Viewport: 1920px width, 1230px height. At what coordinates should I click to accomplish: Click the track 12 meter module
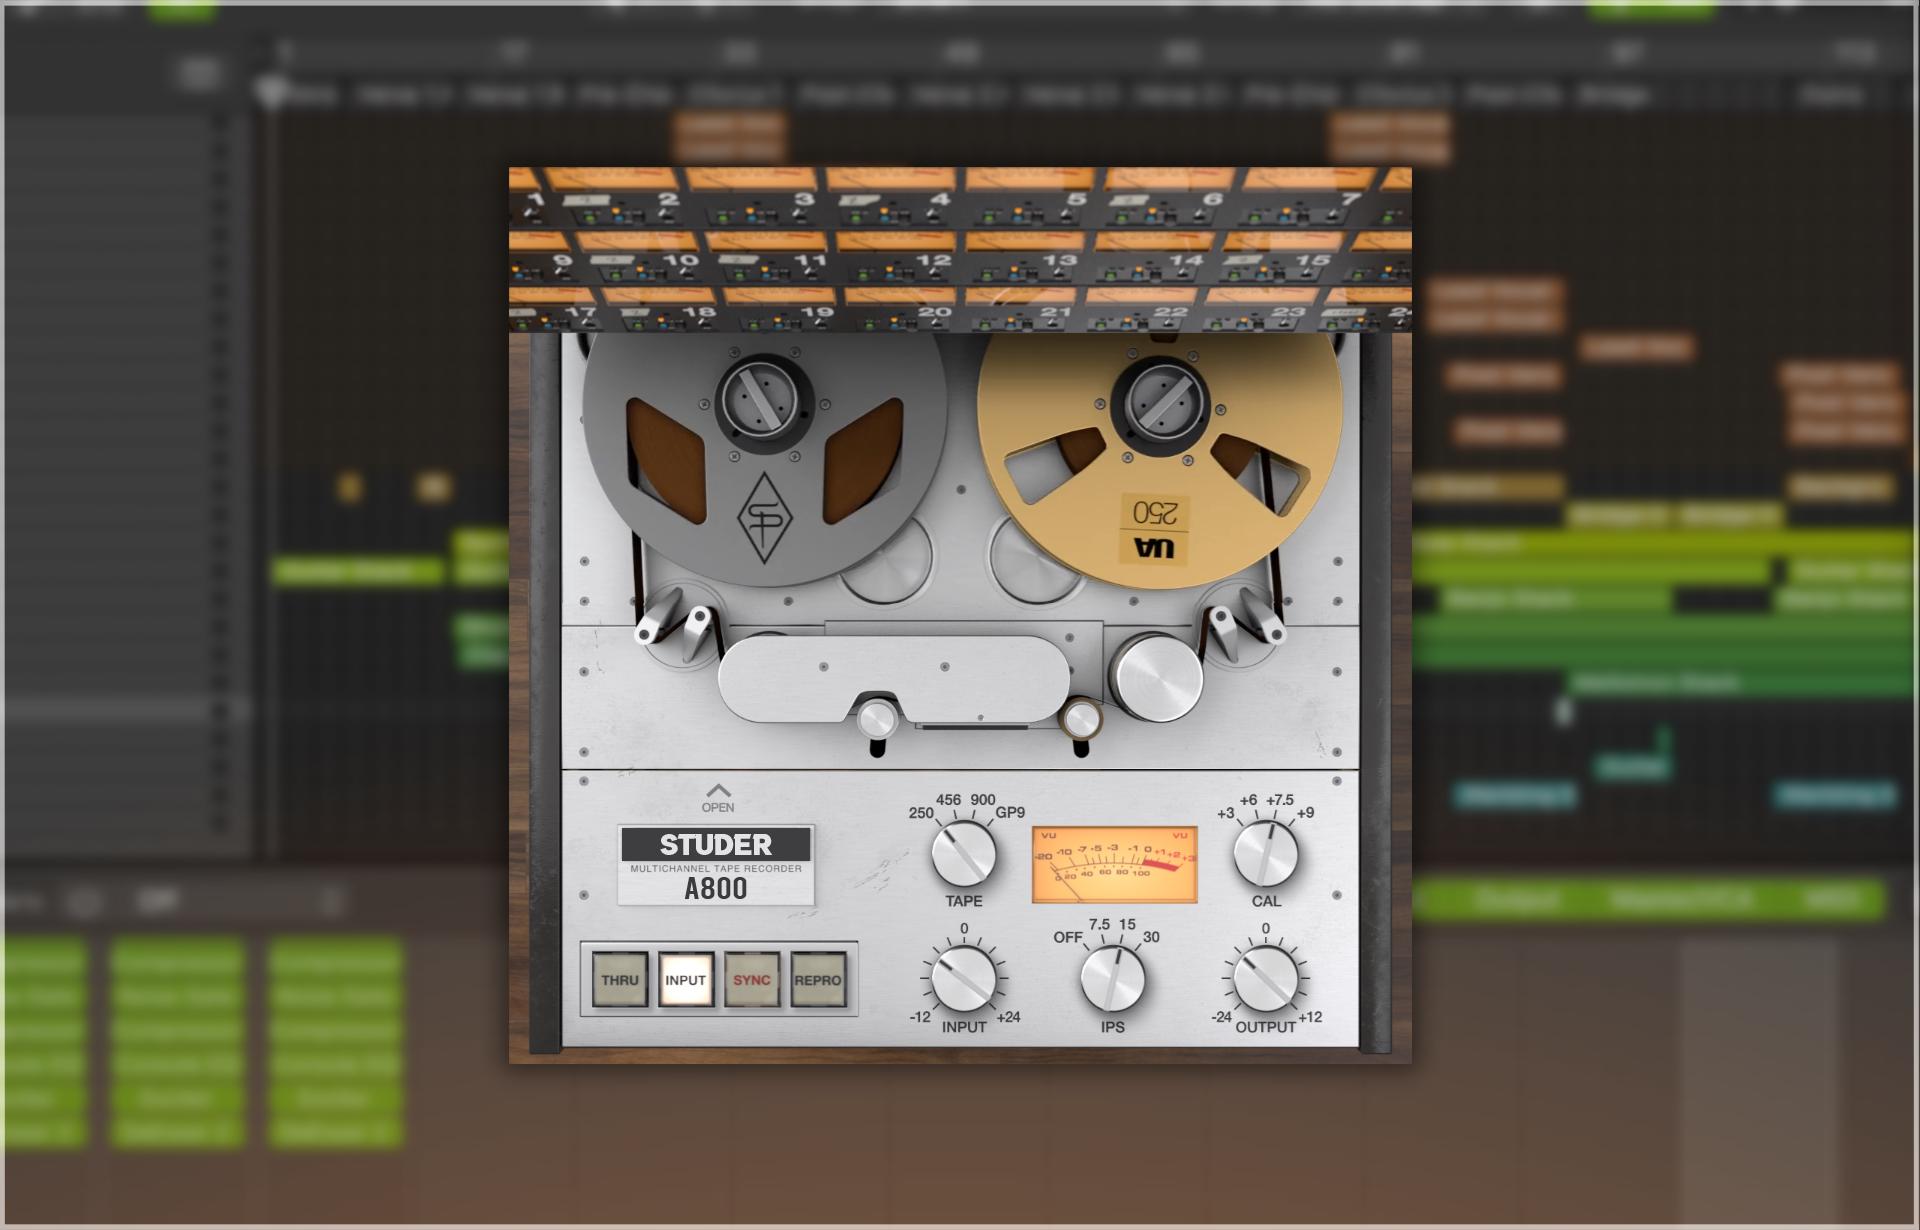coord(894,258)
